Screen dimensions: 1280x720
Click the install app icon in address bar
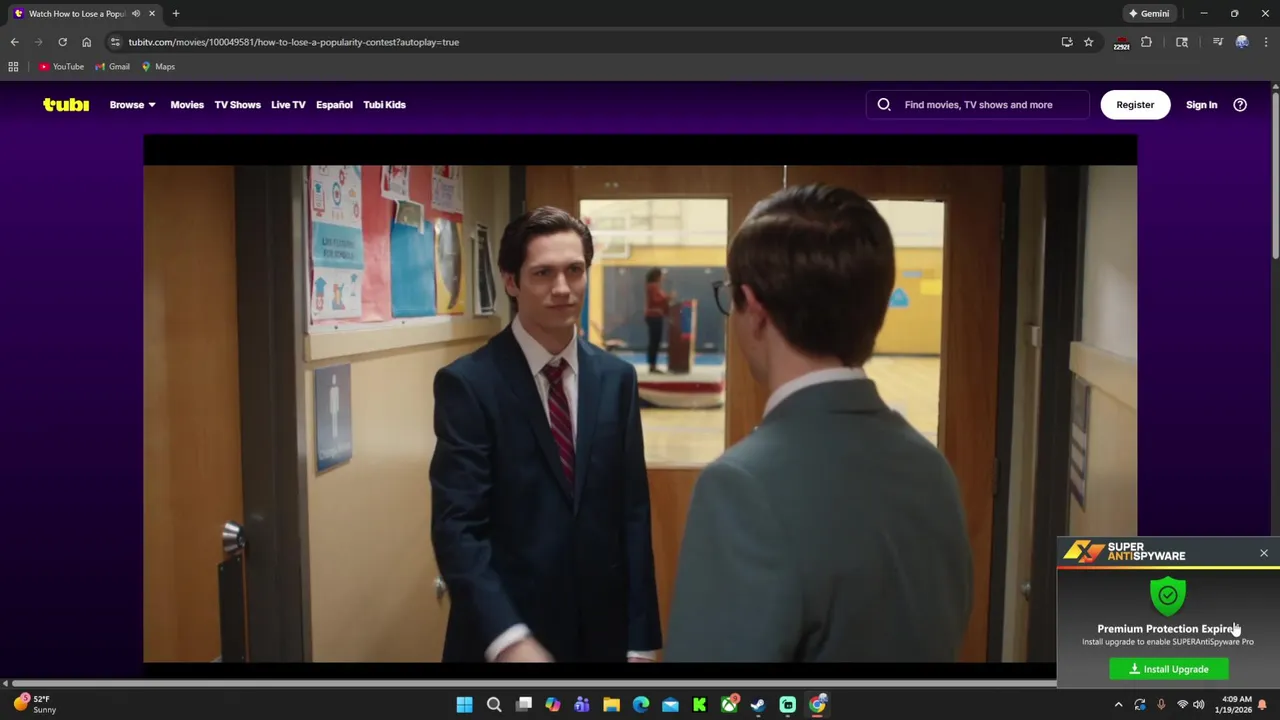pos(1067,42)
